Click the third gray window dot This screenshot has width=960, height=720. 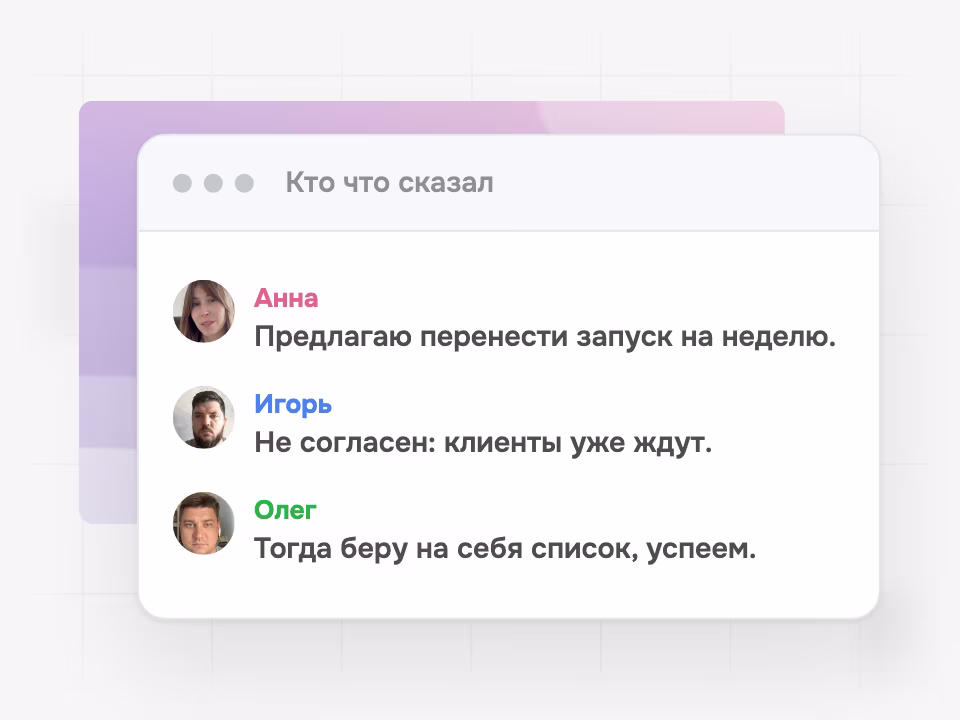click(x=244, y=183)
